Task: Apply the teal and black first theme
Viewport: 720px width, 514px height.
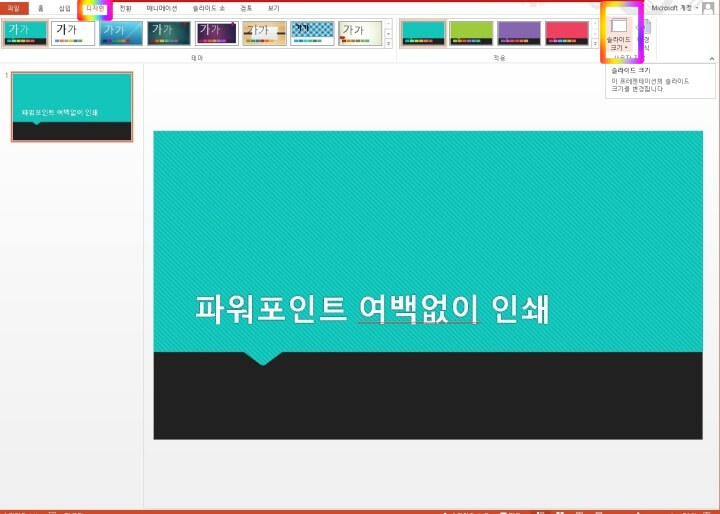Action: pyautogui.click(x=25, y=34)
